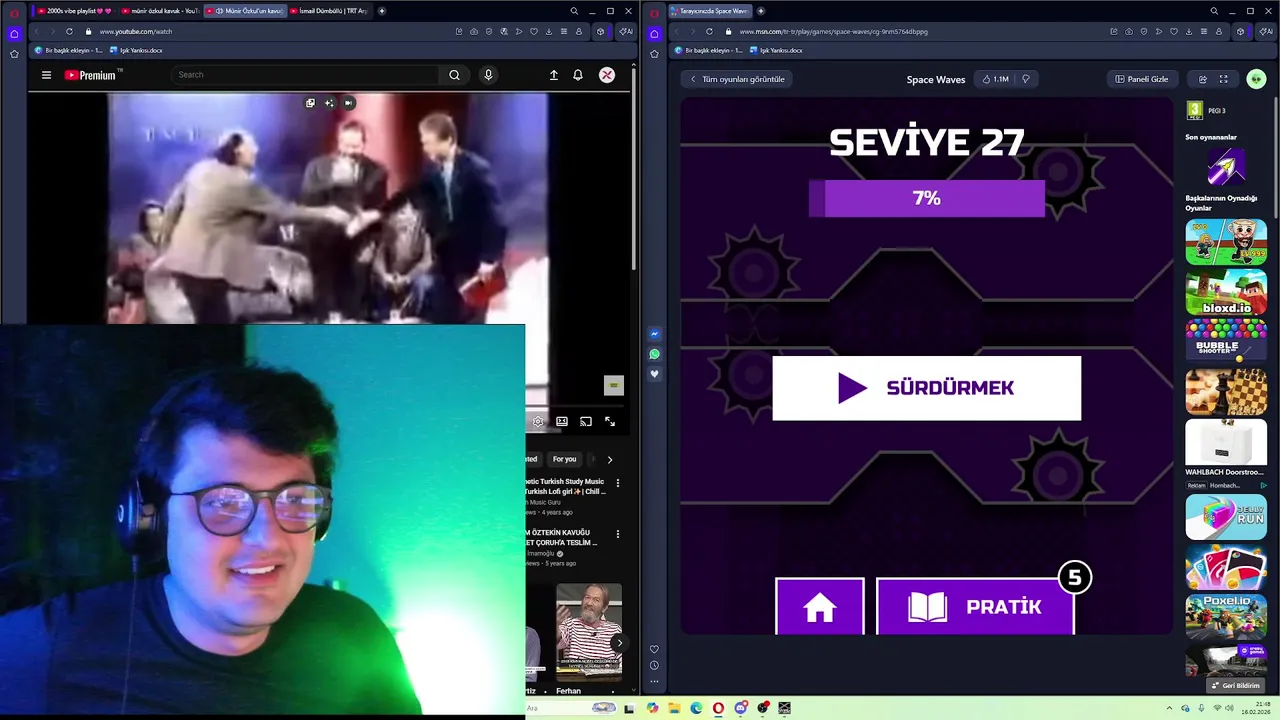Open Microsoft Edge from the taskbar
The height and width of the screenshot is (720, 1280).
pyautogui.click(x=696, y=708)
